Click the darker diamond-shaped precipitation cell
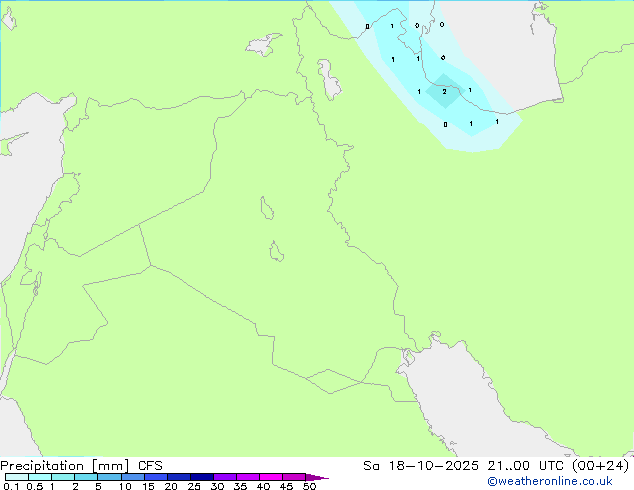 click(444, 91)
